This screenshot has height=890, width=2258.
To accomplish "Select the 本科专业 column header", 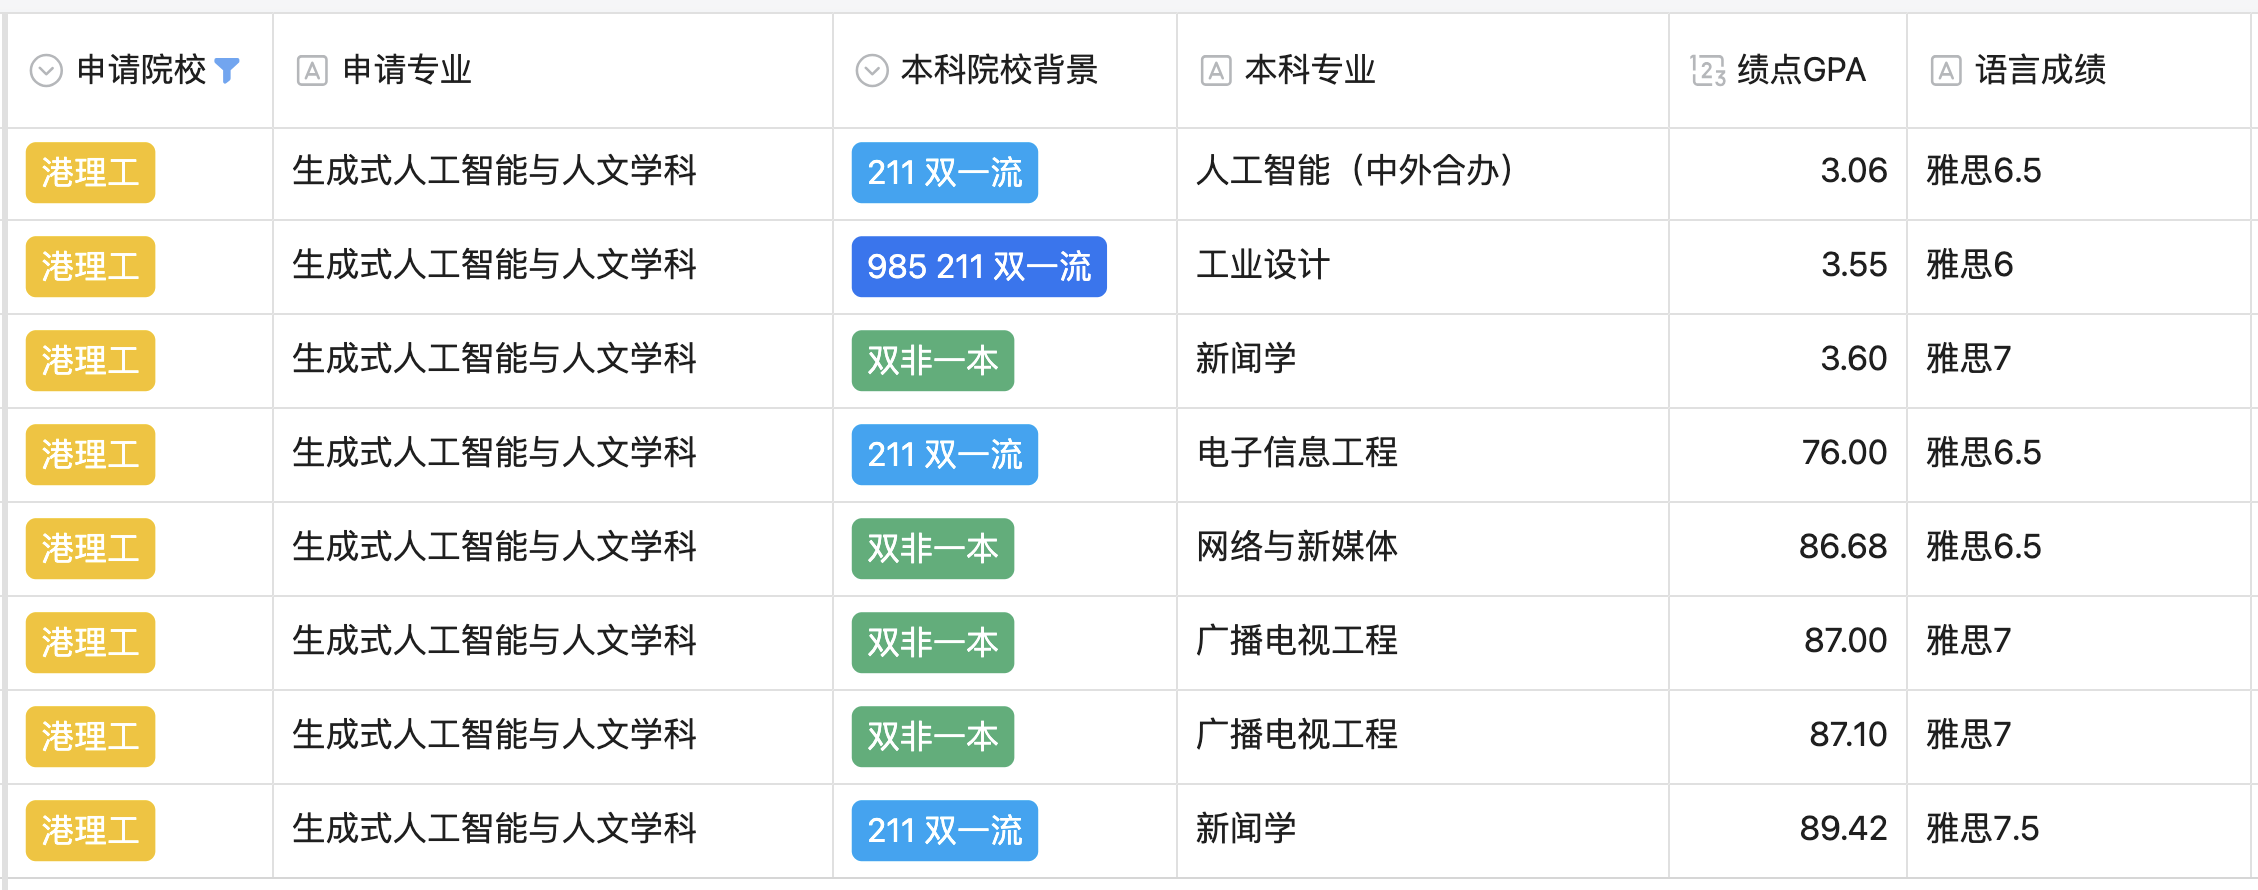I will 1309,70.
